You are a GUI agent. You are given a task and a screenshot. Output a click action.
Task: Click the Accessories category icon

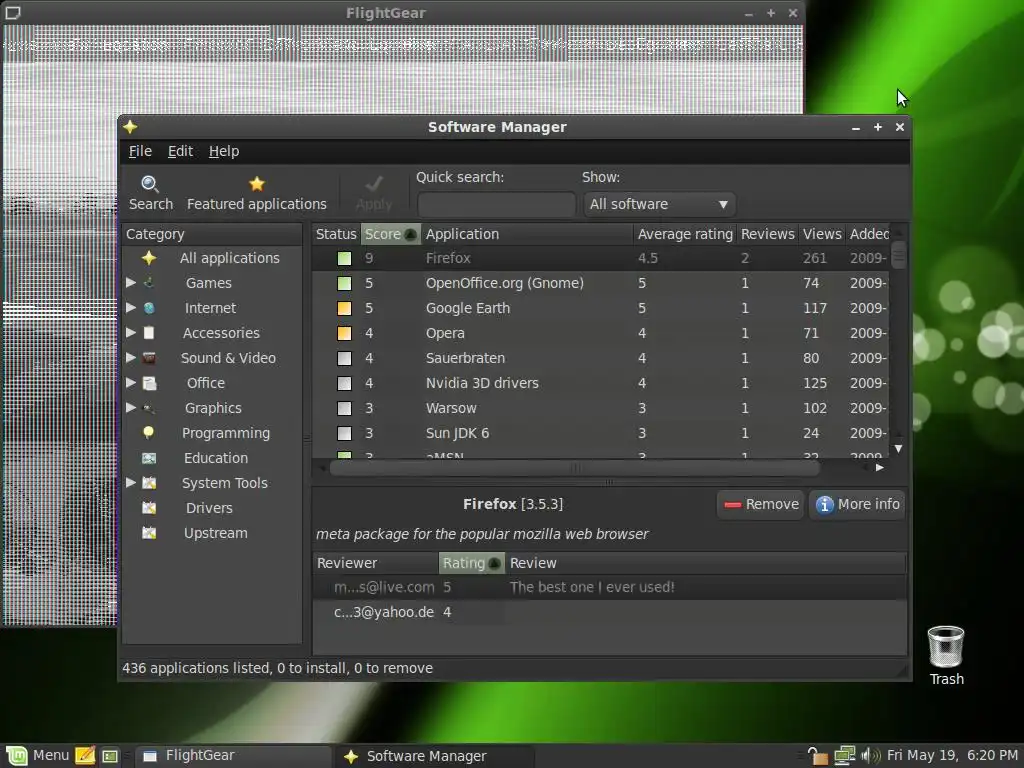point(149,333)
